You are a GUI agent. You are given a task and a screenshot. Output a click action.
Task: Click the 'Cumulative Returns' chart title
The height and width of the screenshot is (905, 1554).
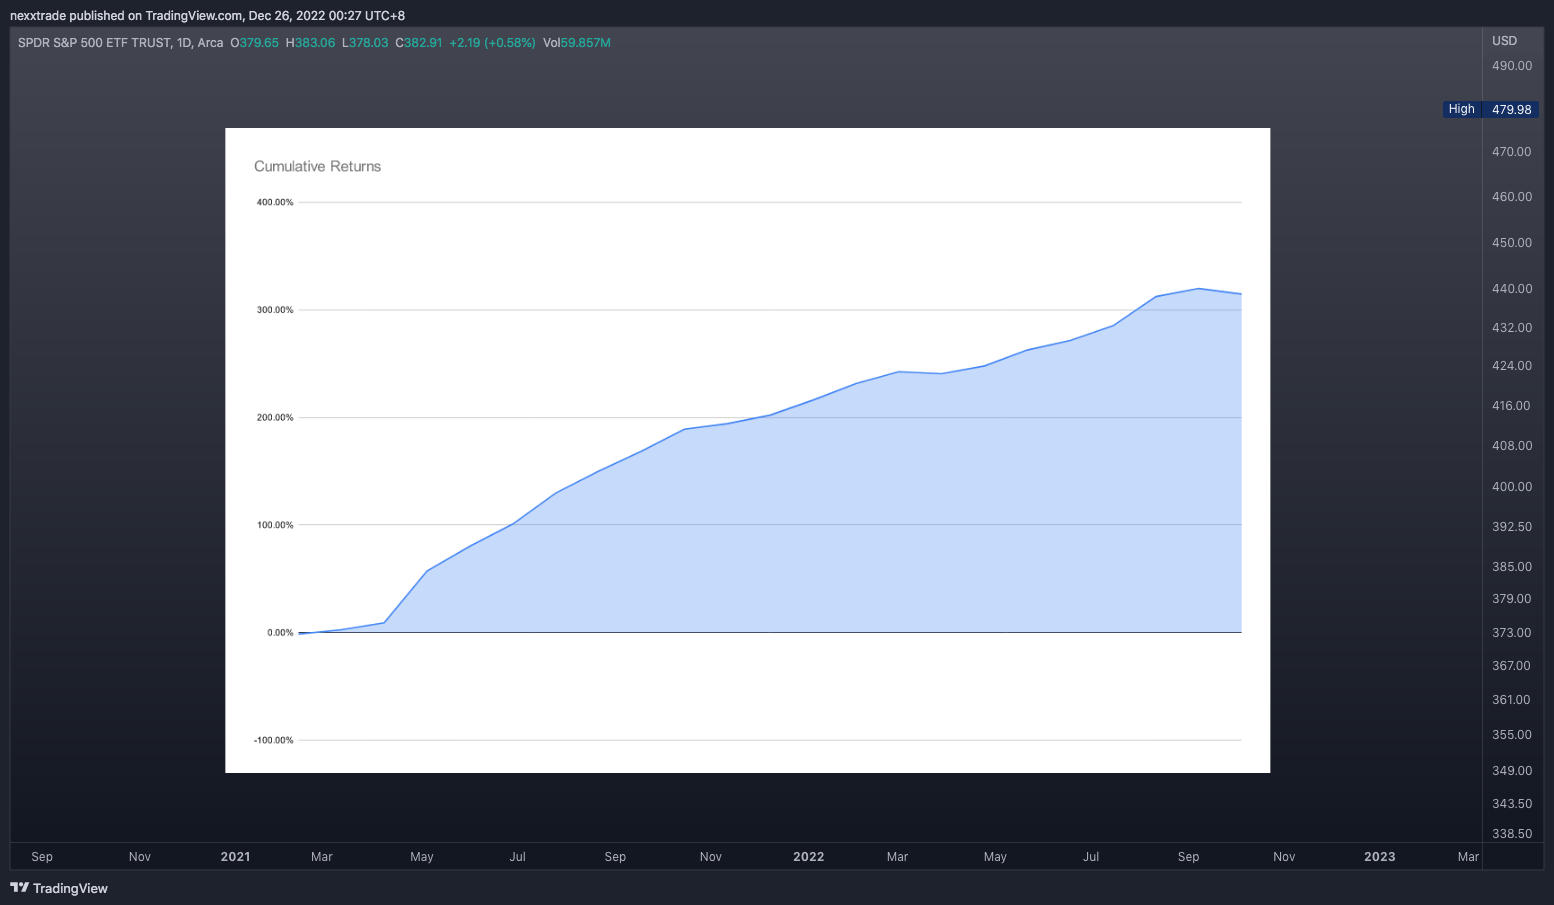(317, 166)
